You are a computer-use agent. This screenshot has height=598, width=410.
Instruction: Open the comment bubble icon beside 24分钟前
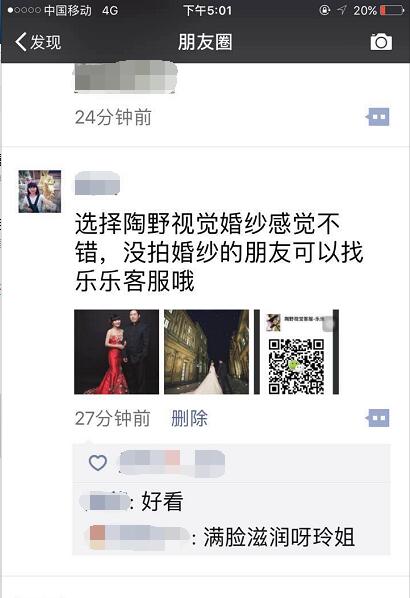point(377,117)
